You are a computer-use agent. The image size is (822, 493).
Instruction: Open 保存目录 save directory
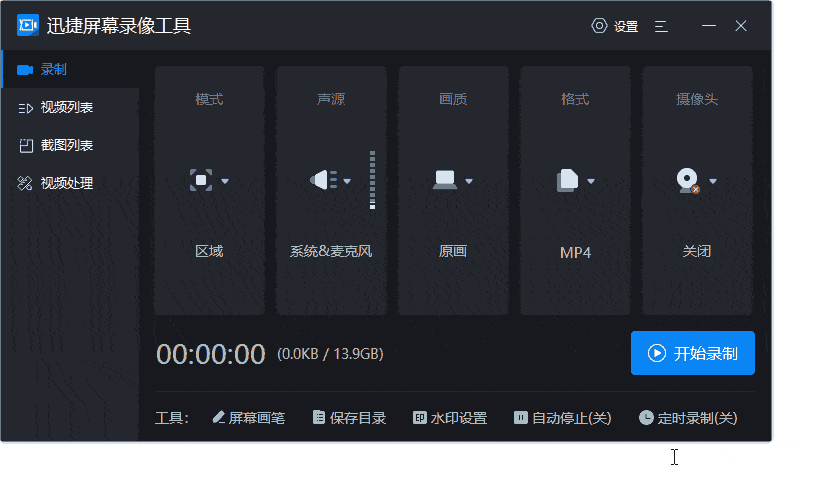coord(349,418)
